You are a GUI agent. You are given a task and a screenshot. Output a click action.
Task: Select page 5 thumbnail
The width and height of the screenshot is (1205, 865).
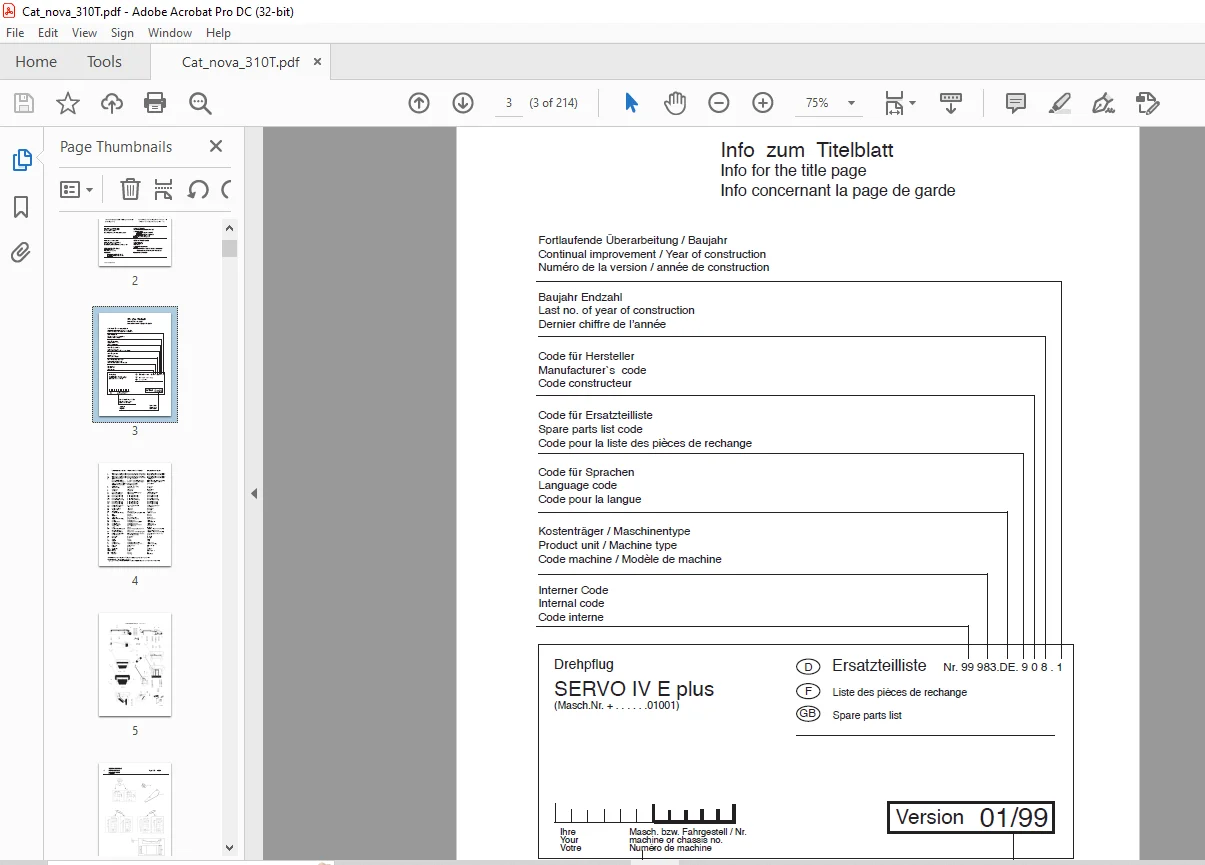(x=135, y=664)
